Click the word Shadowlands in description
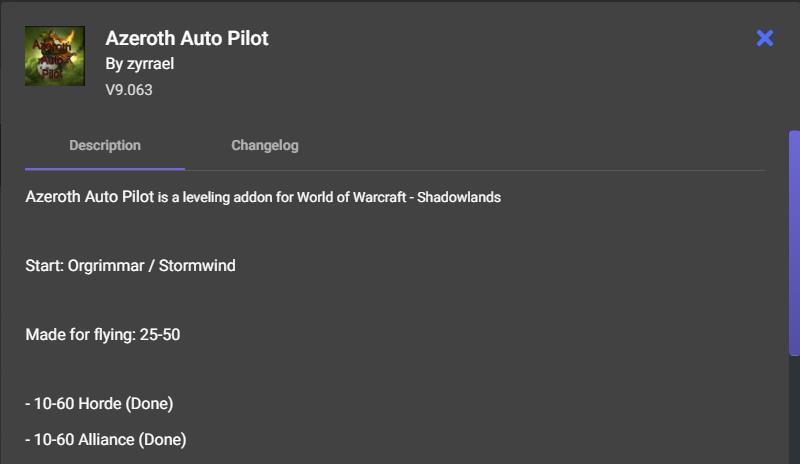 459,198
